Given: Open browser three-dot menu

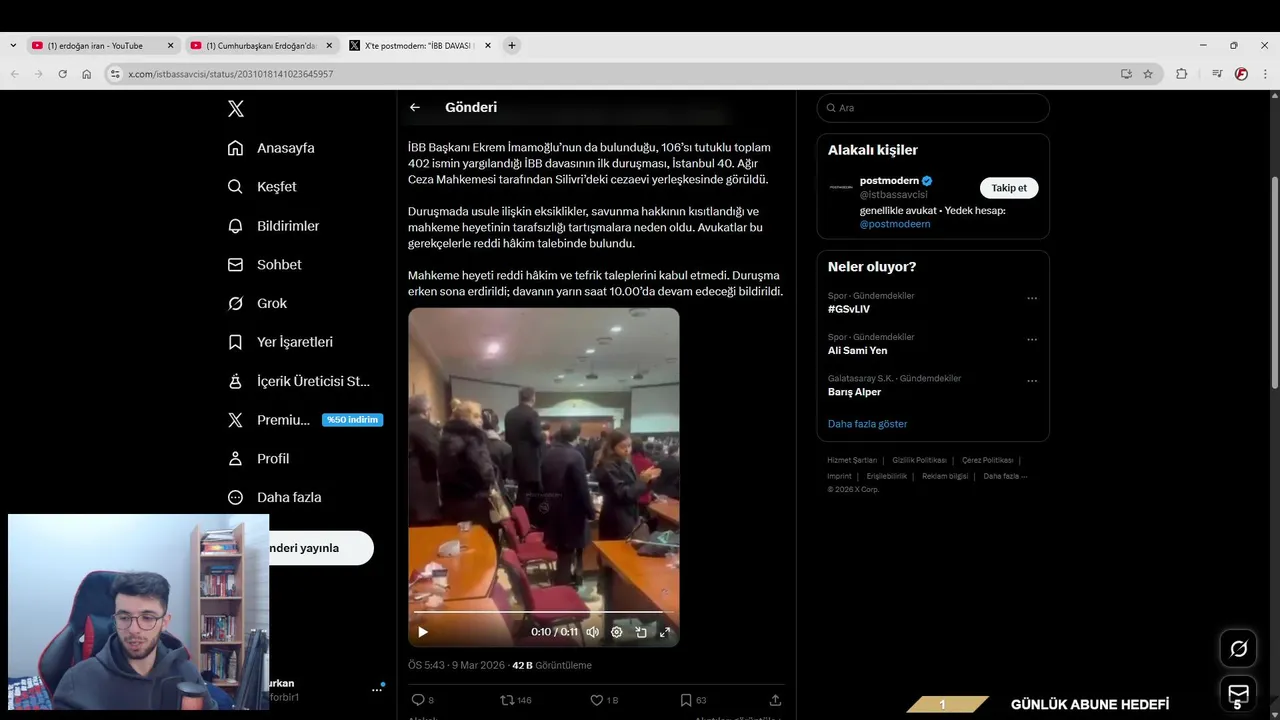Looking at the screenshot, I should [x=1265, y=74].
